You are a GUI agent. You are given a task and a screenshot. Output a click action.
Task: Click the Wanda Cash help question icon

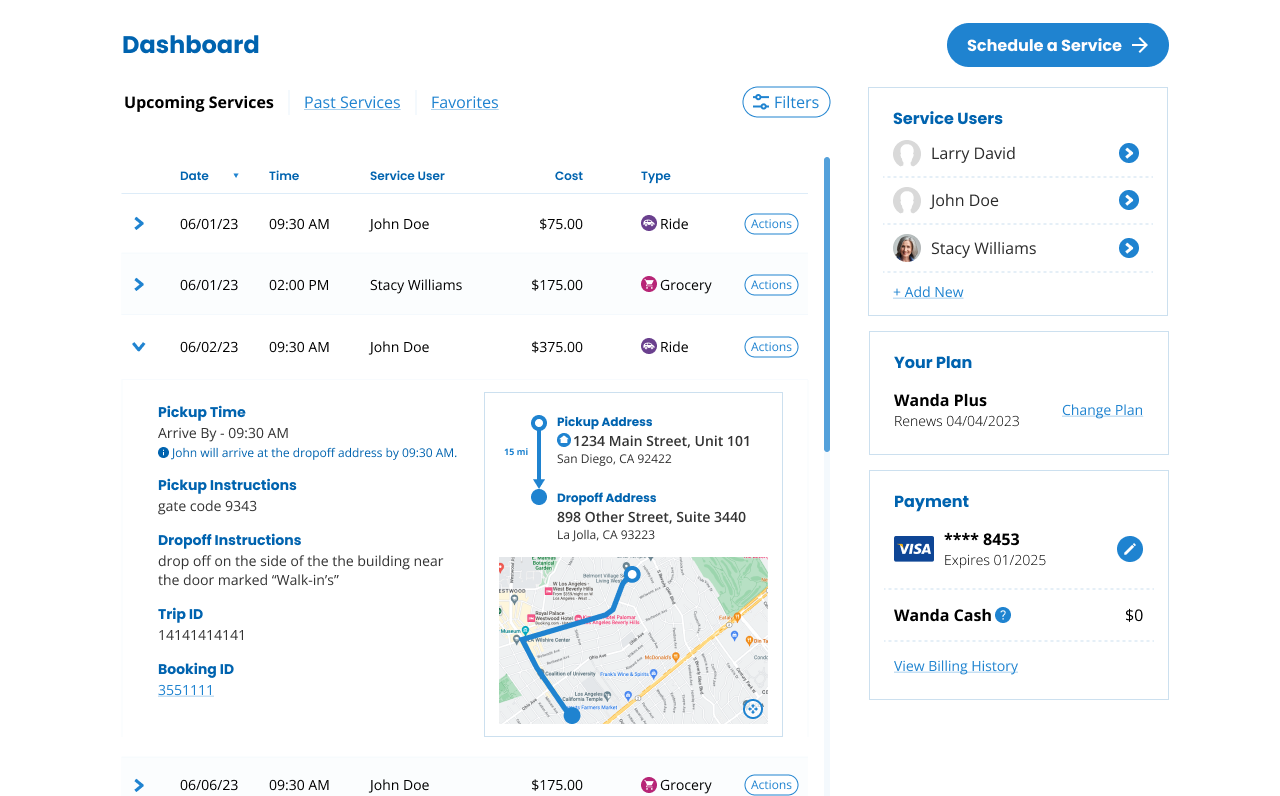1003,615
